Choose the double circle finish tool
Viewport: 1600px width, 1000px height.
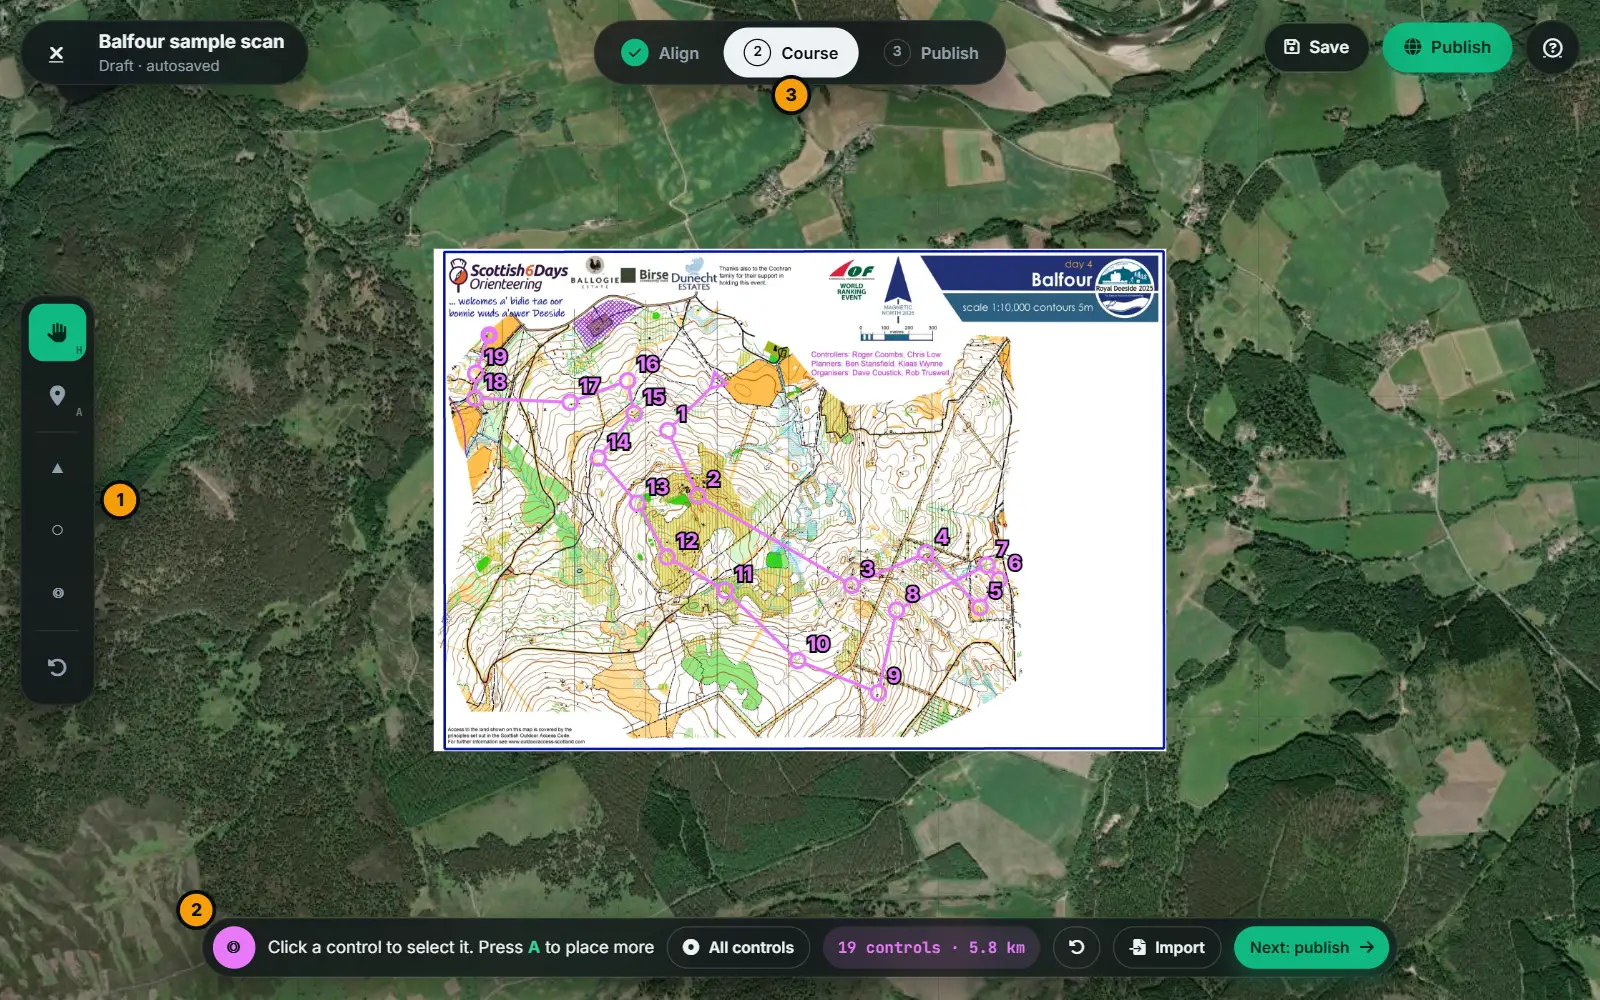(57, 593)
